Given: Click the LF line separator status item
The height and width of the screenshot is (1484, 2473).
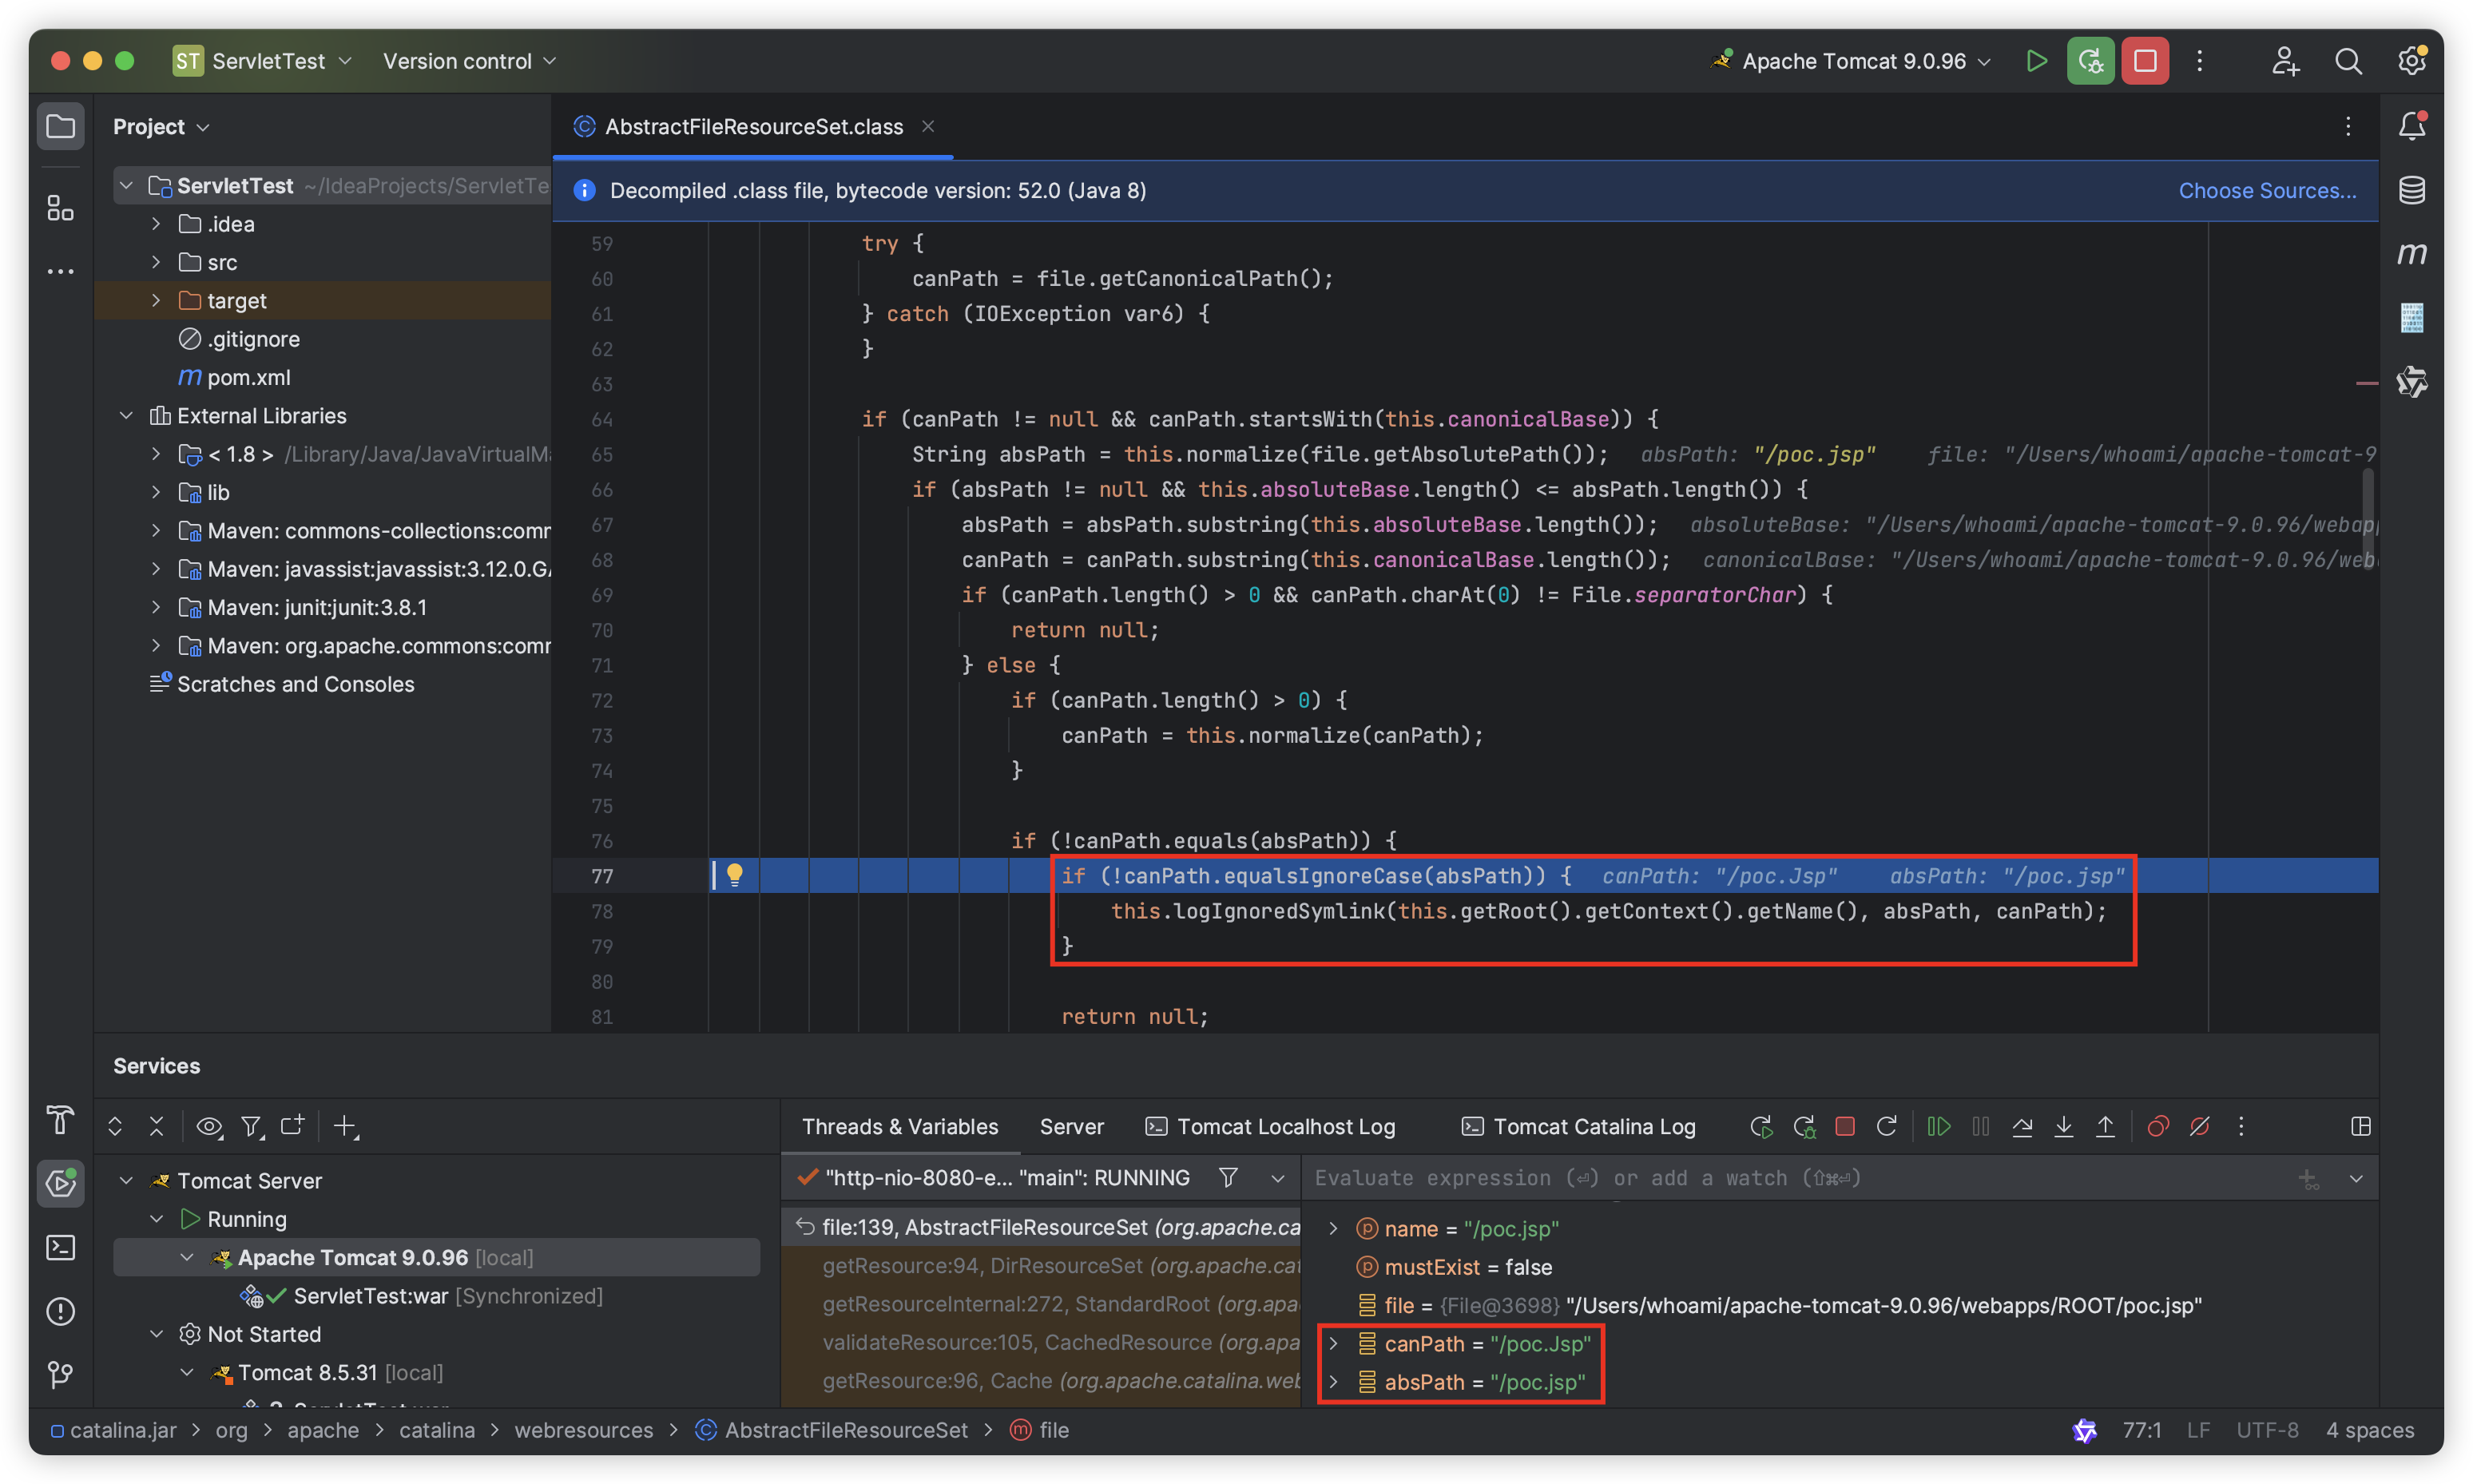Looking at the screenshot, I should point(2197,1430).
